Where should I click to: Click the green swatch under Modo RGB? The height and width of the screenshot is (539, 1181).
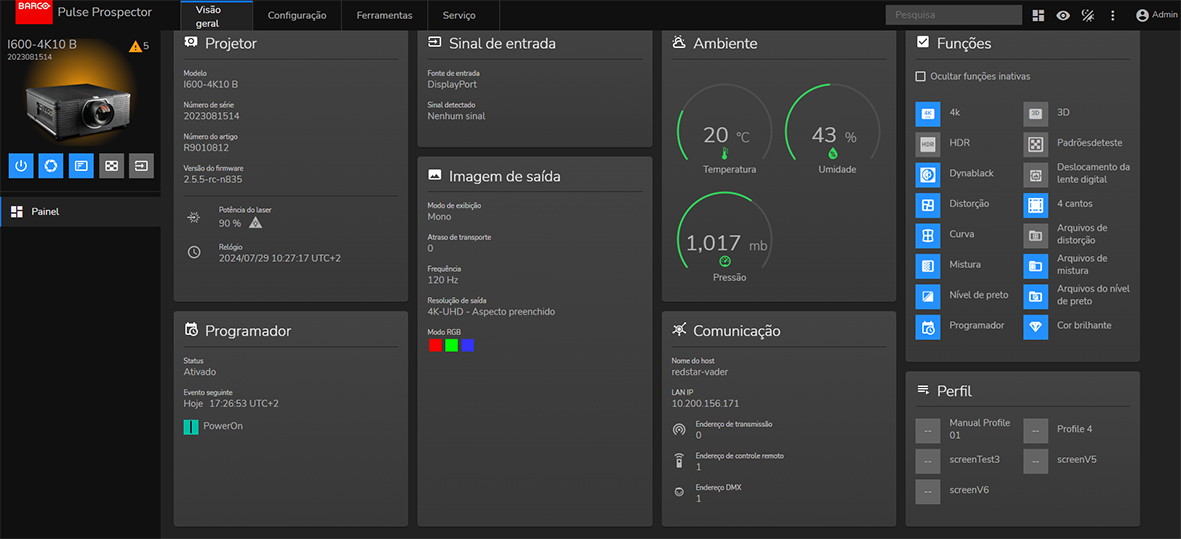coord(451,345)
